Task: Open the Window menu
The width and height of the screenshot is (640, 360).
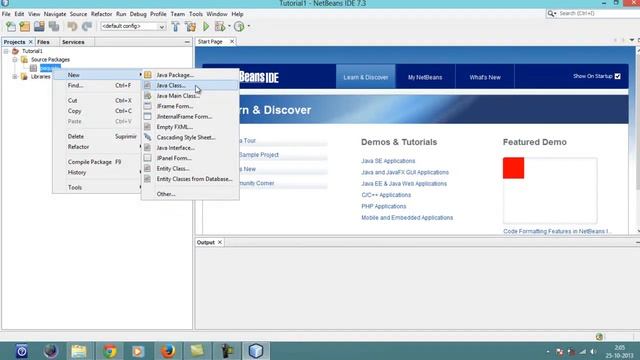Action: coord(217,14)
